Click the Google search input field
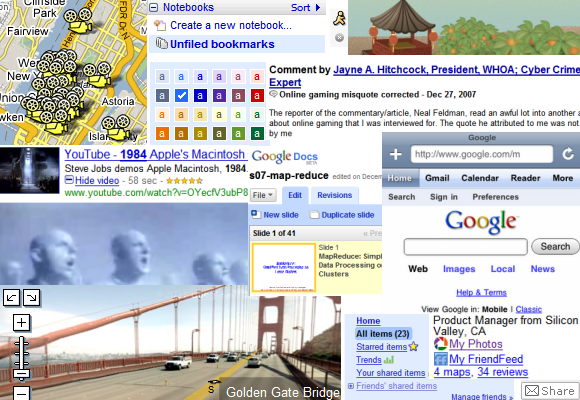Viewport: 580px width, 400px height. pyautogui.click(x=465, y=247)
